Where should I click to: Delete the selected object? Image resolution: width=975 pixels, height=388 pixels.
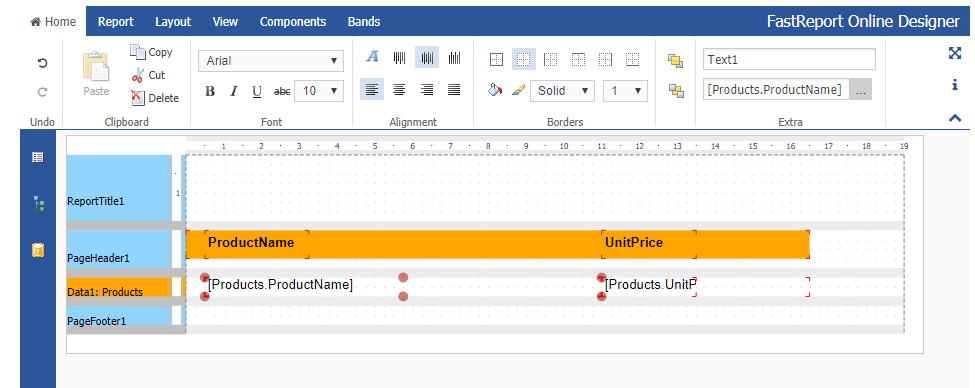(x=155, y=98)
